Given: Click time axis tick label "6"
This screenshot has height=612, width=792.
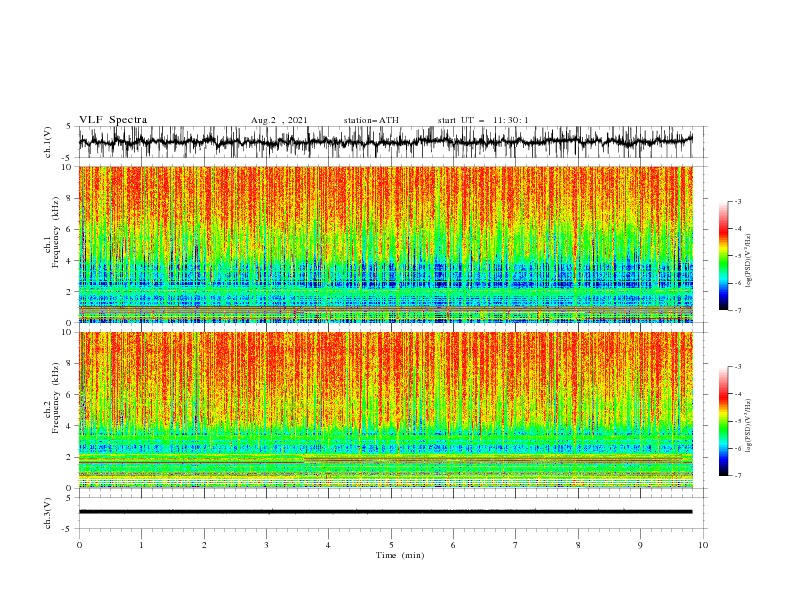Looking at the screenshot, I should tap(453, 545).
